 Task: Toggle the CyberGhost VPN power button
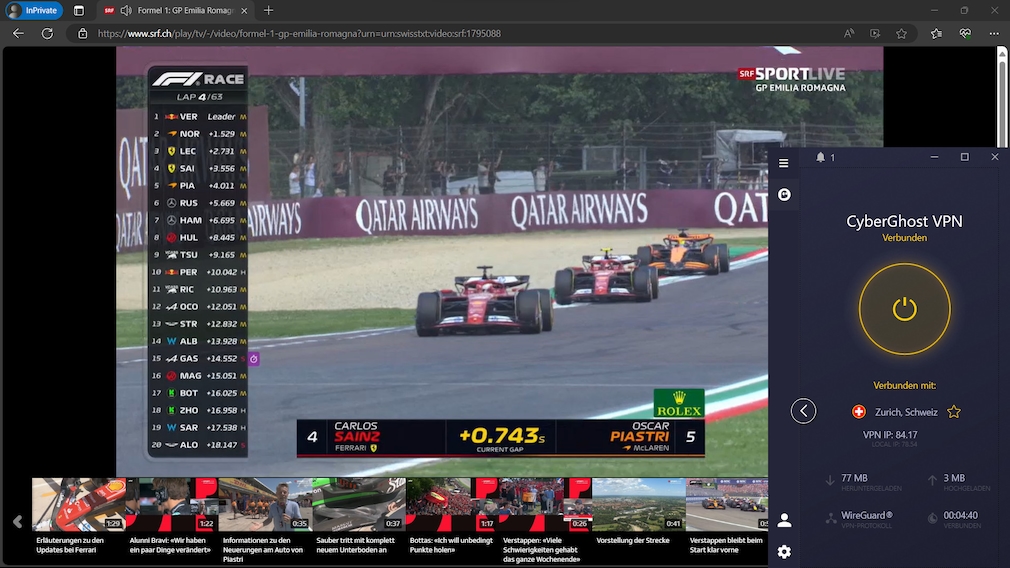tap(904, 309)
